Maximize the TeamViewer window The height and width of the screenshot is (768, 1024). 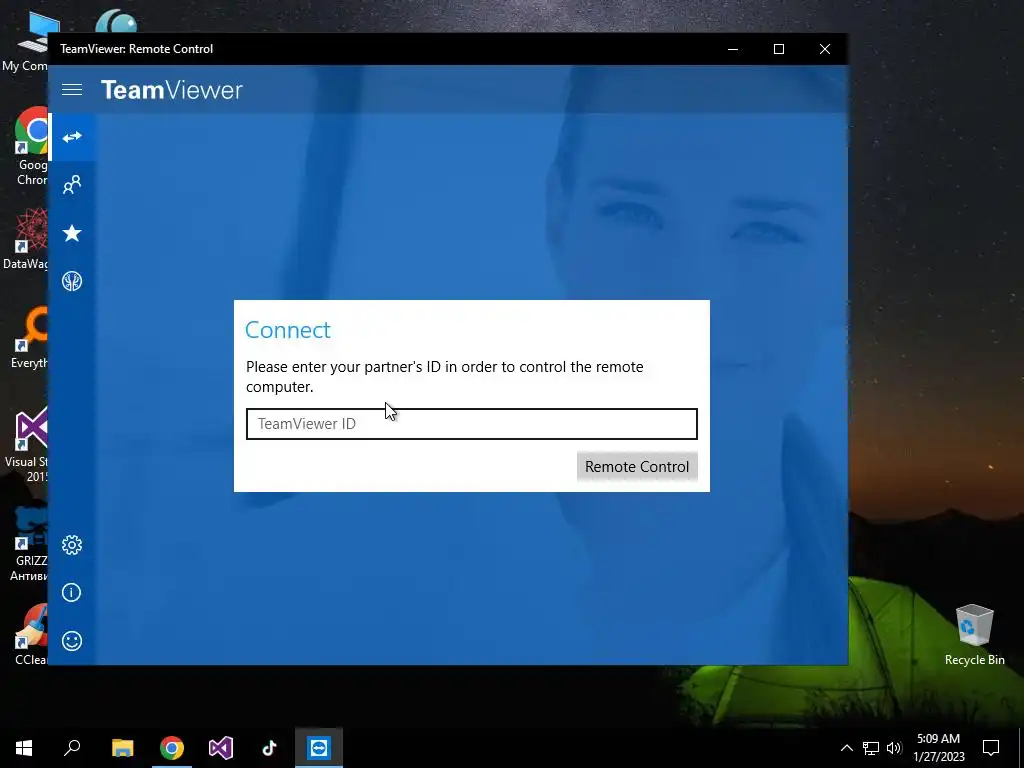click(x=778, y=49)
